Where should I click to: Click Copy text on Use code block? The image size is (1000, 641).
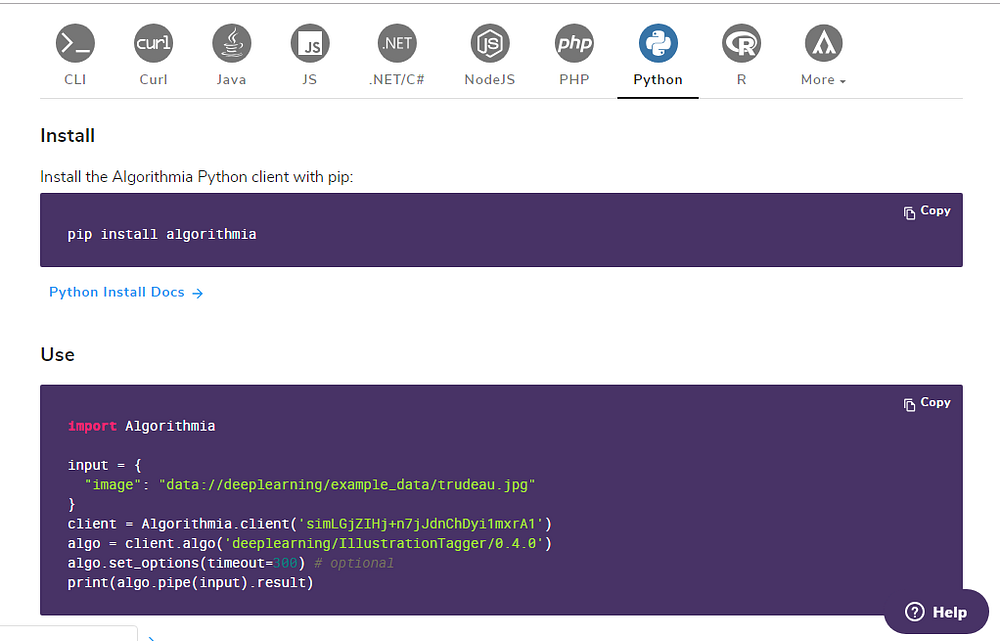pyautogui.click(x=936, y=402)
